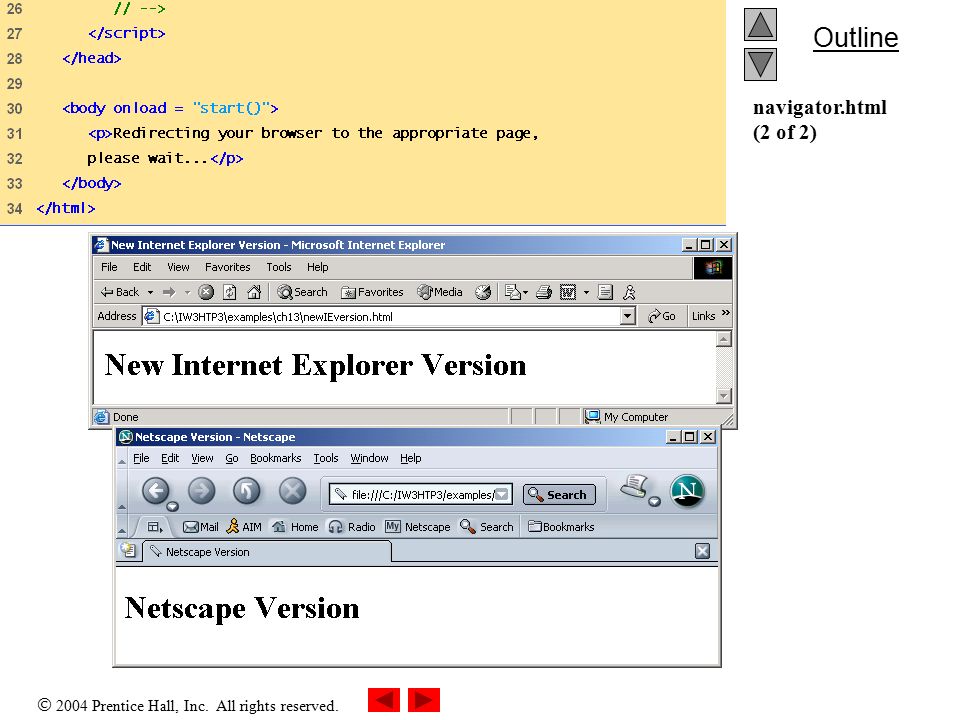Expand the Netscape URL bar dropdown

[502, 495]
